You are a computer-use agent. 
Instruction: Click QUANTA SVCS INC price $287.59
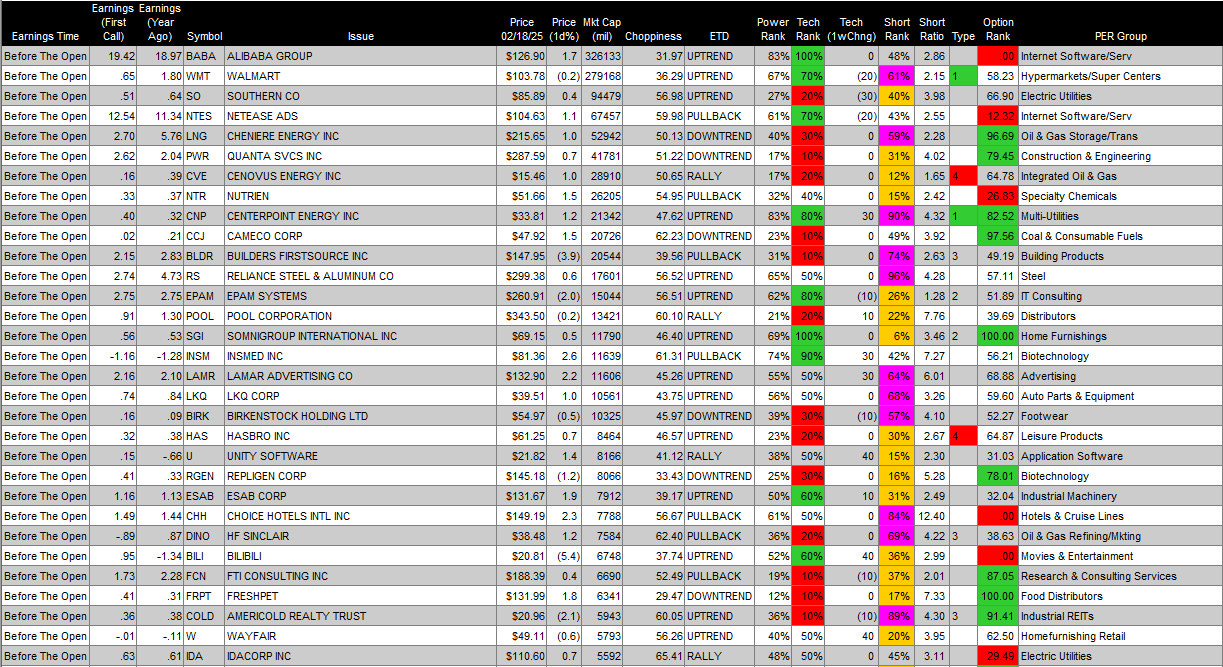tap(521, 156)
